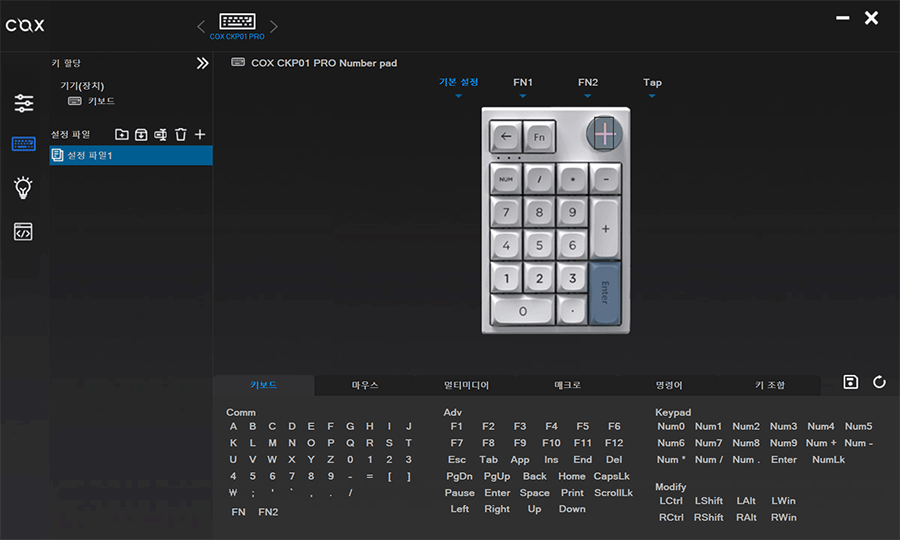900x540 pixels.
Task: Add a new profile with plus icon
Action: 200,134
